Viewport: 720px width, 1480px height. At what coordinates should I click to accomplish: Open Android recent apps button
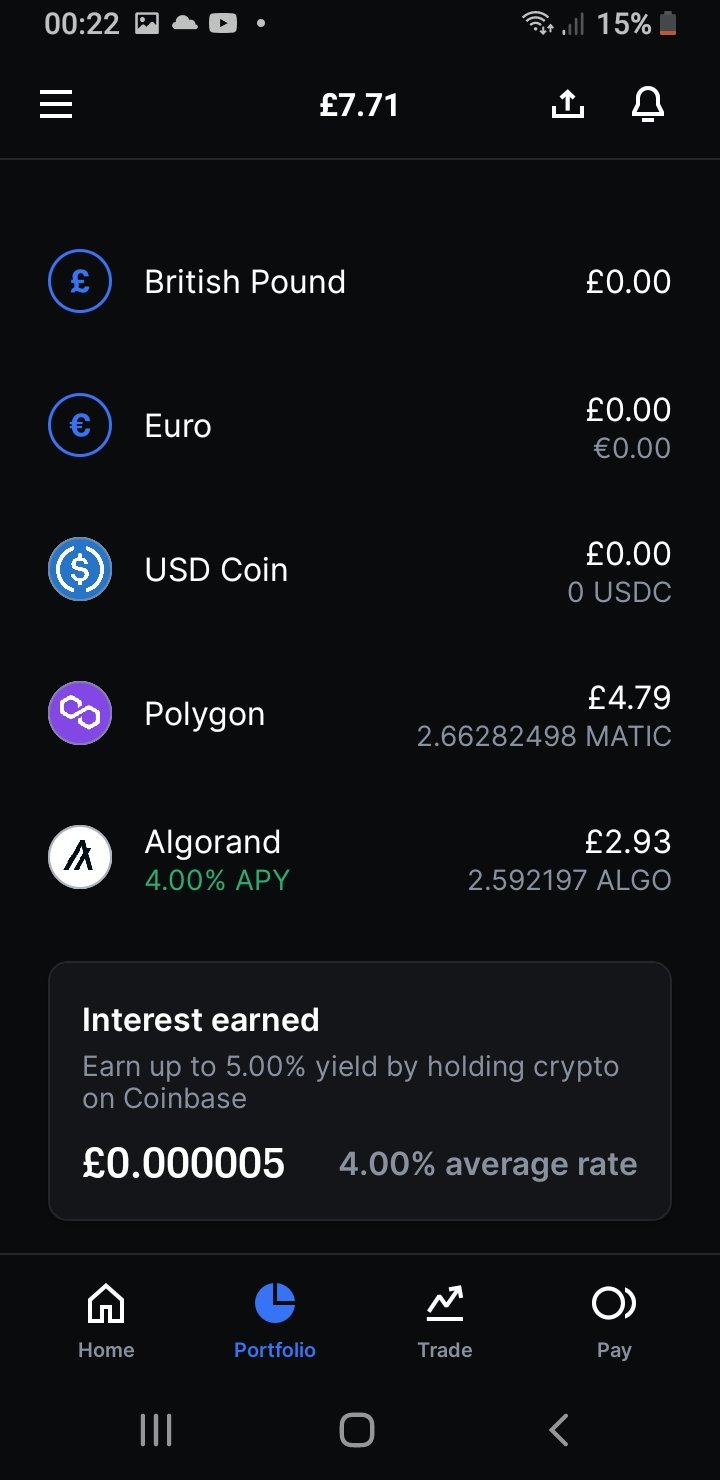click(156, 1430)
